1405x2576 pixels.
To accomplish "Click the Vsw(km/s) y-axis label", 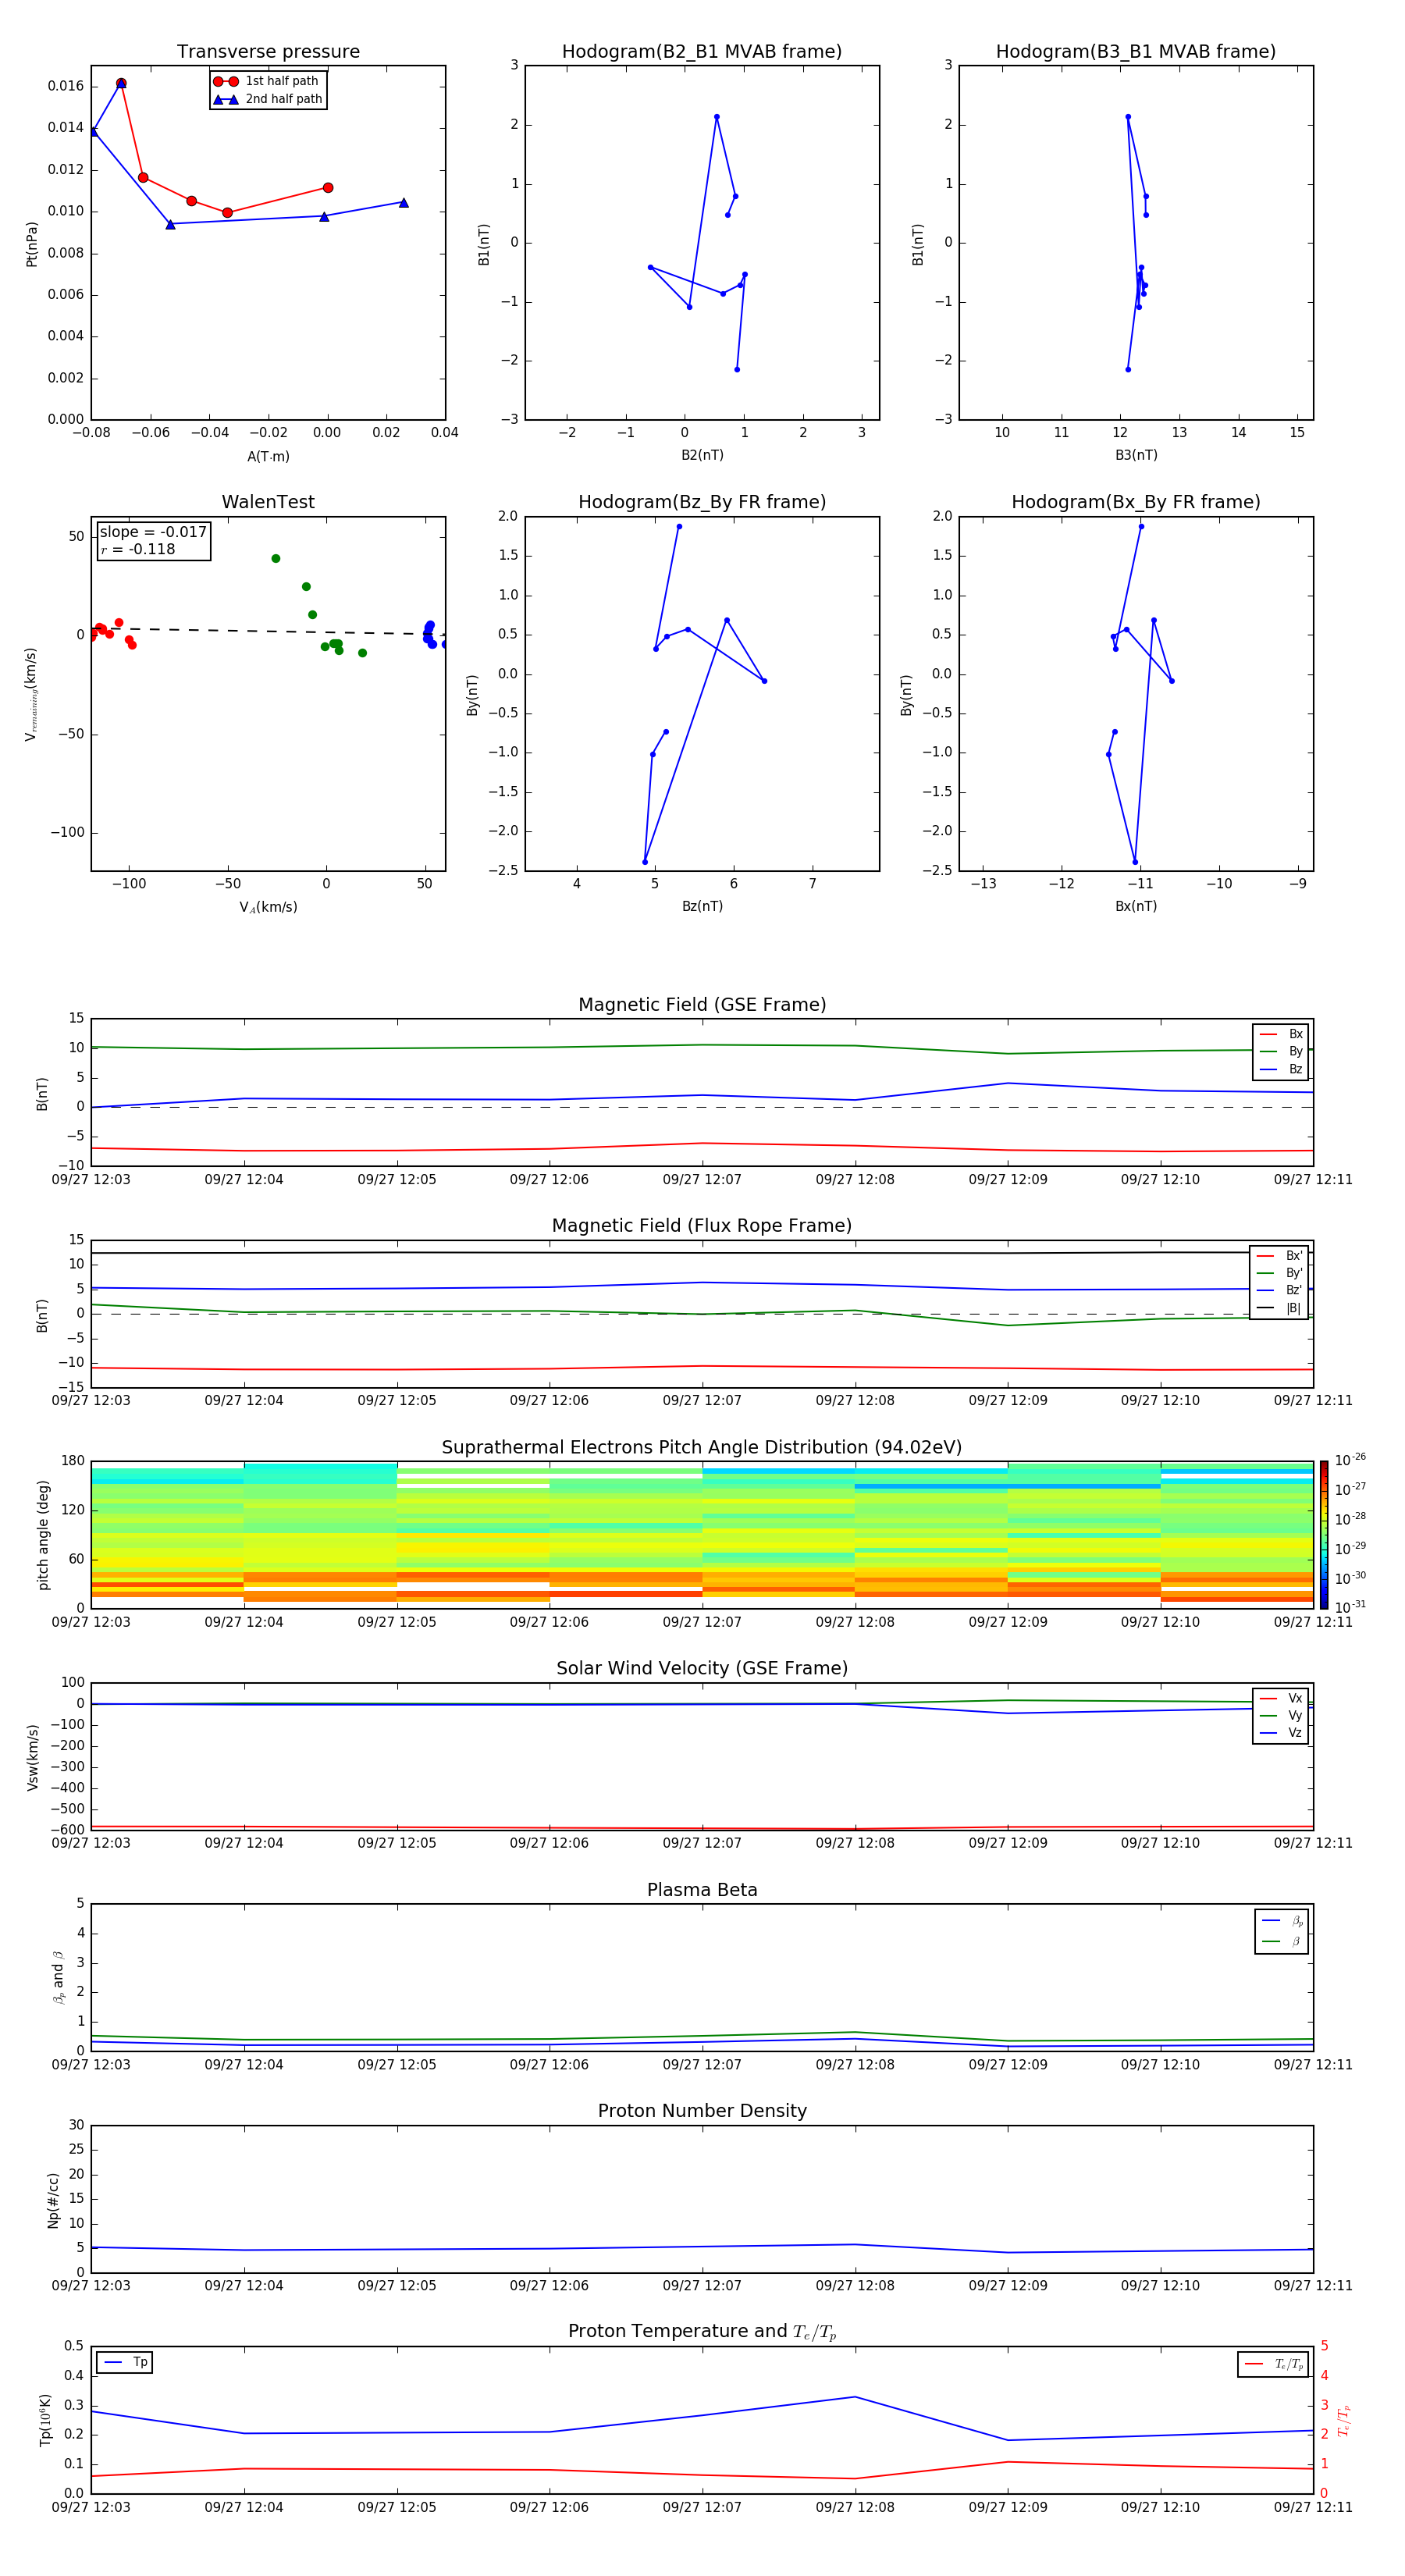I will 31,1757.
